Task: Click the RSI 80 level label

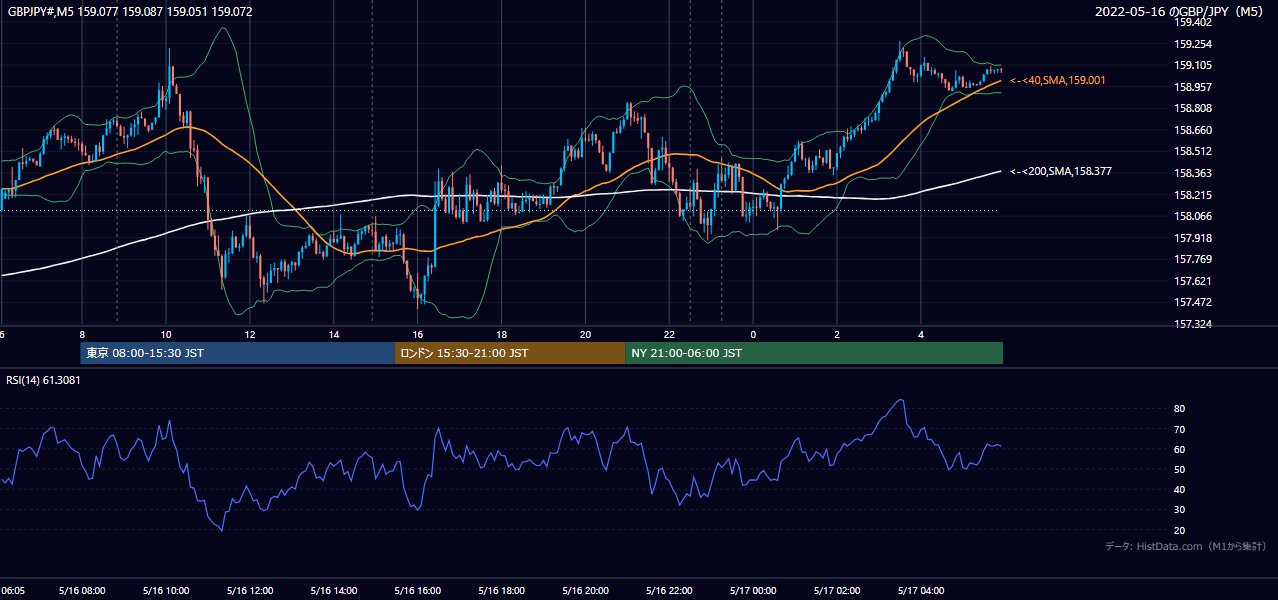Action: tap(1179, 409)
